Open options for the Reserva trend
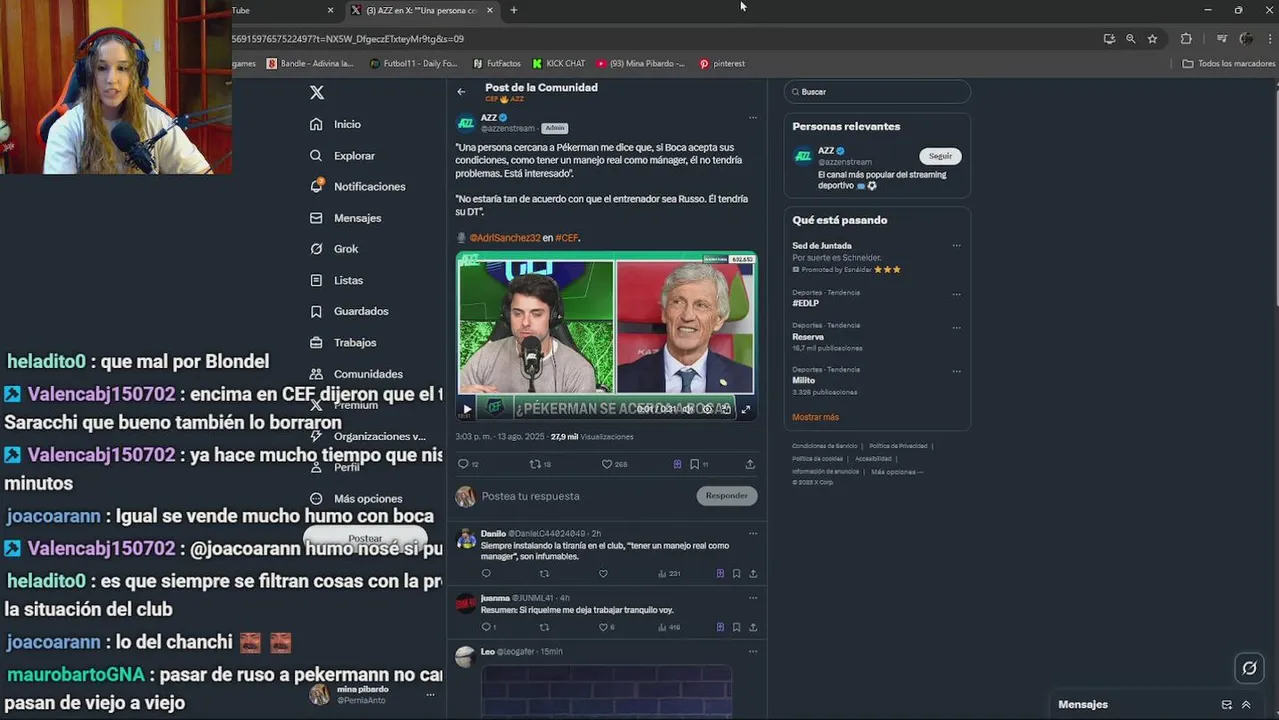The width and height of the screenshot is (1279, 720). pyautogui.click(x=956, y=328)
